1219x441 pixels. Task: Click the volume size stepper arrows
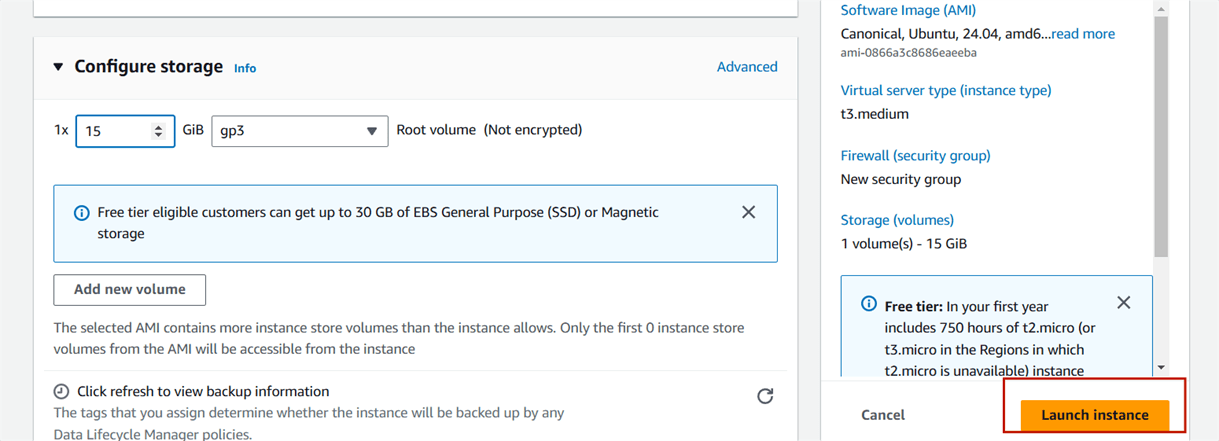coord(158,131)
